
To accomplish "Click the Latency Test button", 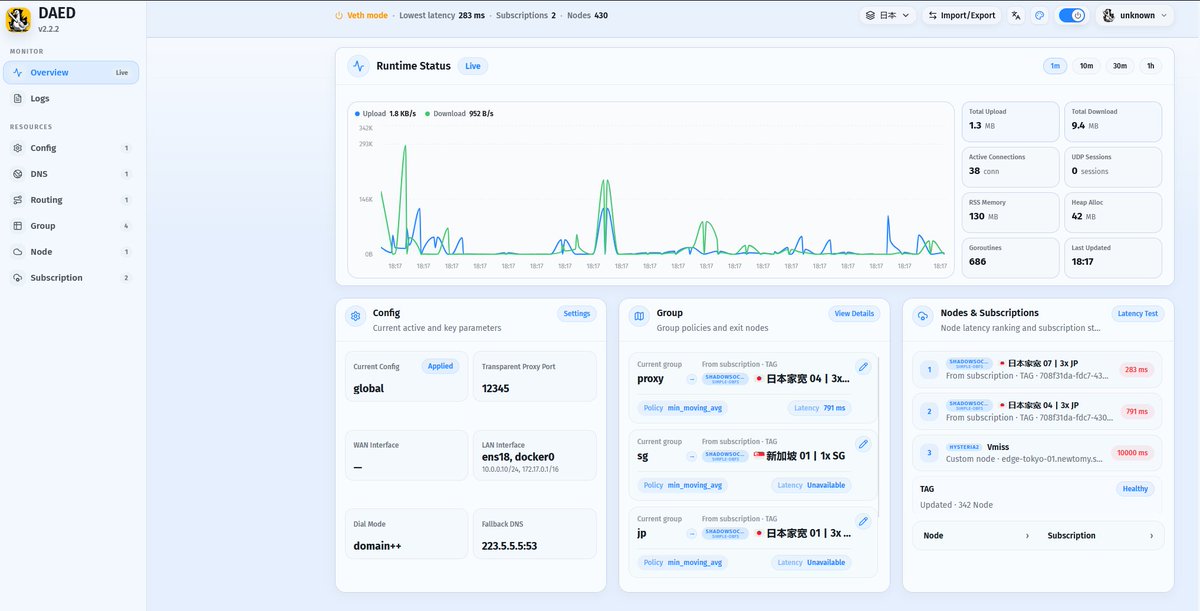I will point(1137,314).
